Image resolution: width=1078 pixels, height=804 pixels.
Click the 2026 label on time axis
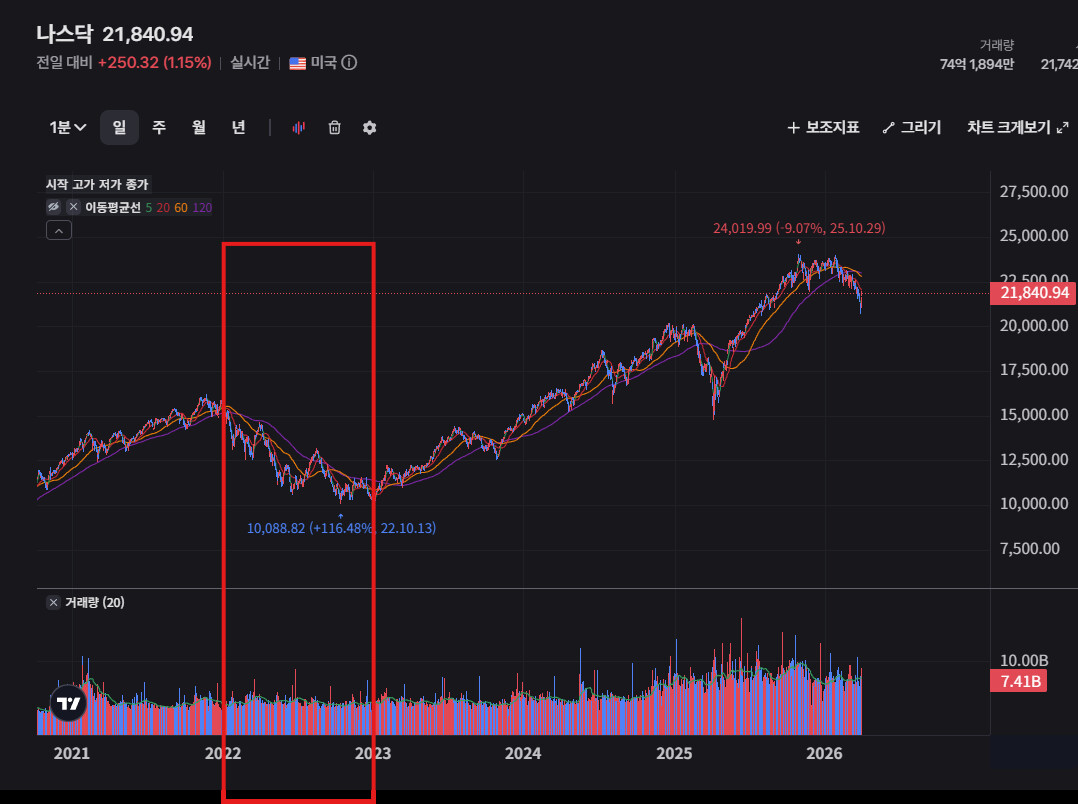pos(824,754)
